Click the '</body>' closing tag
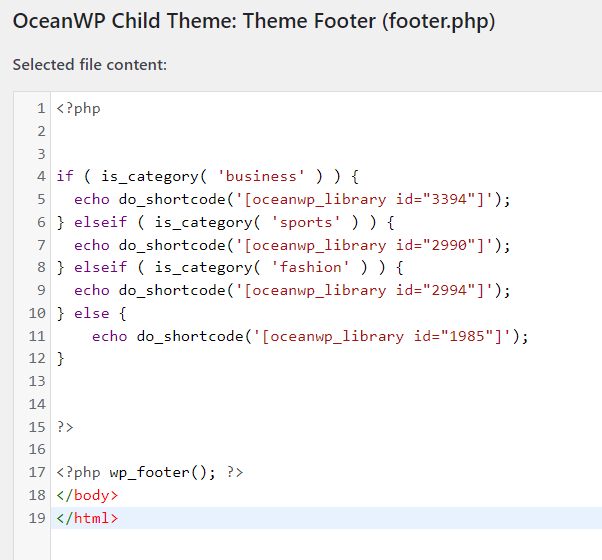 (x=87, y=495)
